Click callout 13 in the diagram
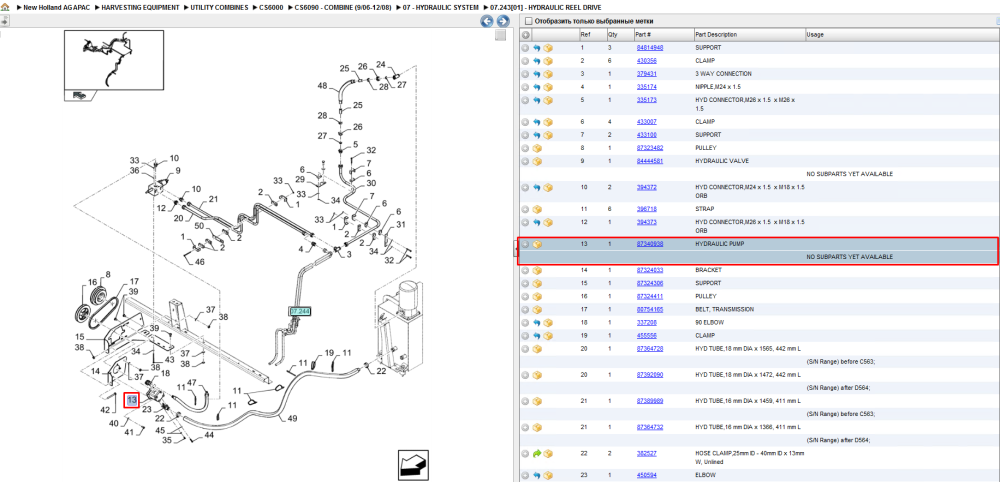The image size is (1000, 482). click(131, 400)
